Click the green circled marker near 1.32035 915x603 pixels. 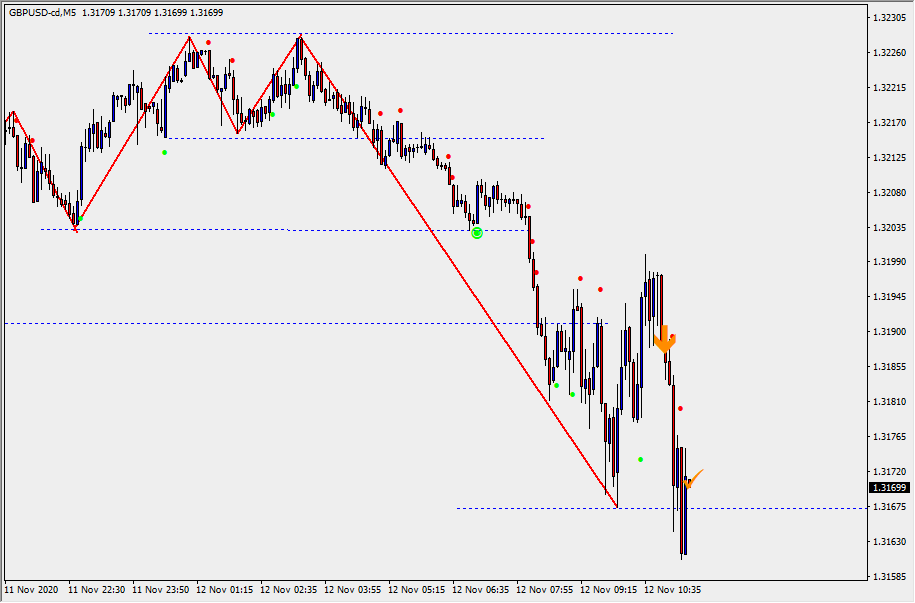[x=477, y=232]
